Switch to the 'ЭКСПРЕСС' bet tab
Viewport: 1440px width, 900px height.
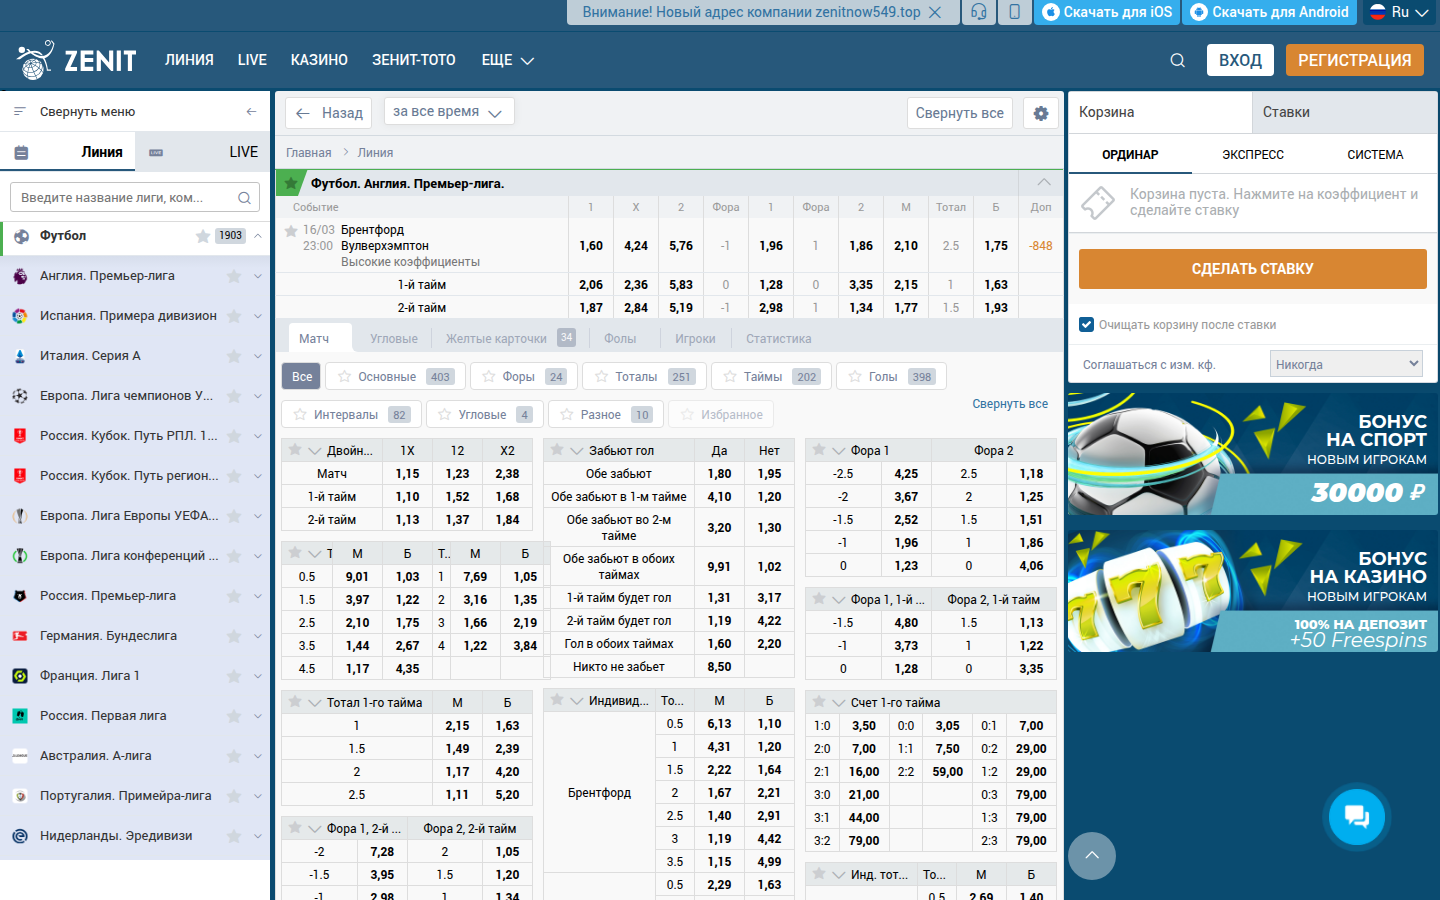click(1252, 155)
